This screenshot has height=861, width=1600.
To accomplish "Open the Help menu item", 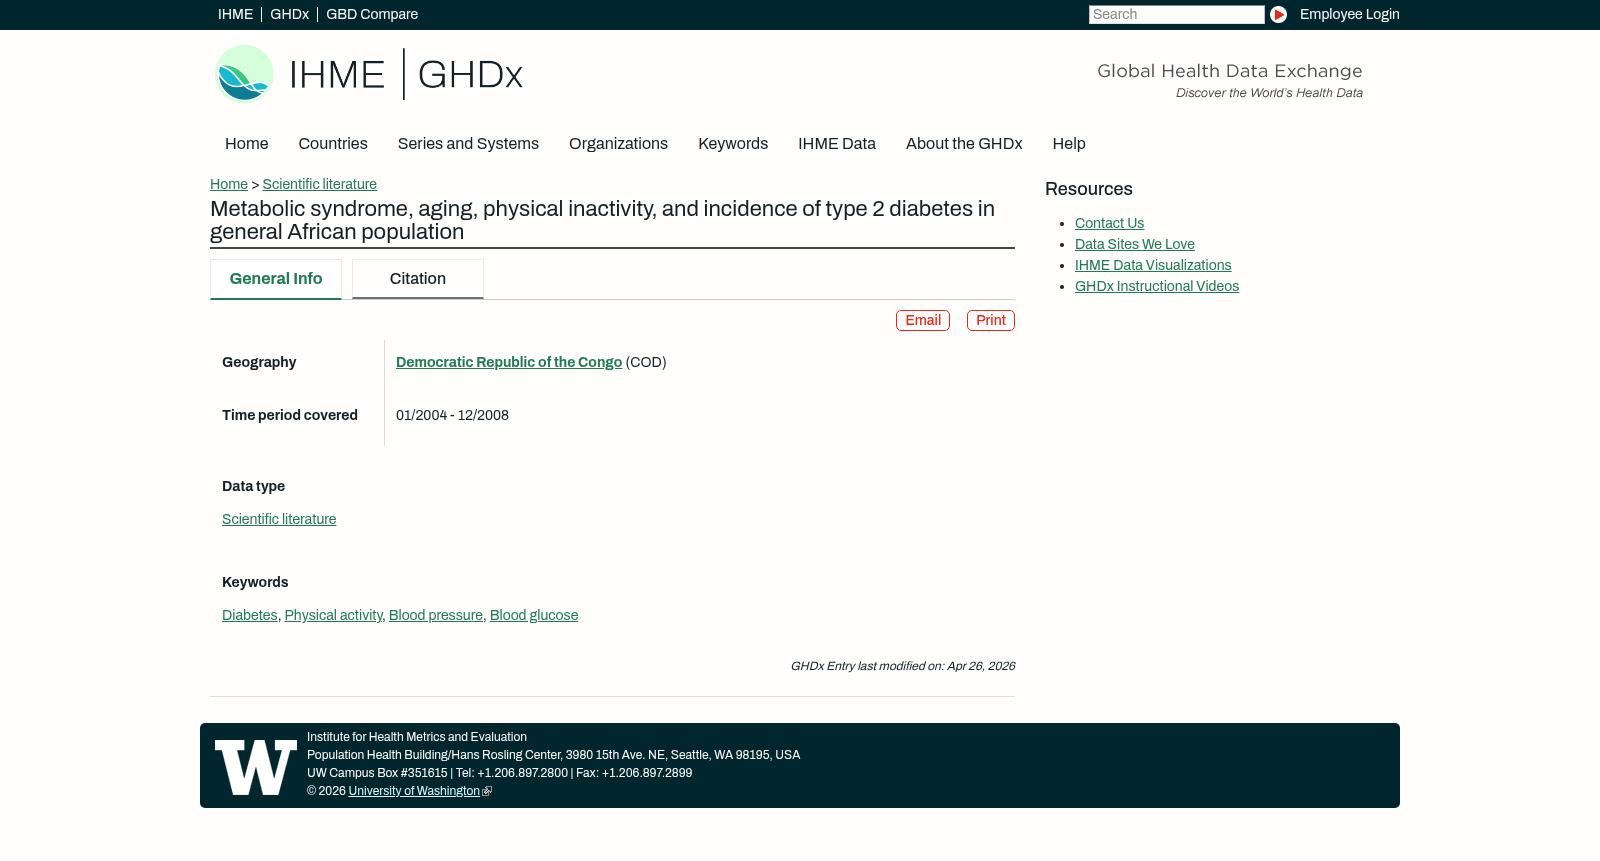I will (x=1069, y=144).
